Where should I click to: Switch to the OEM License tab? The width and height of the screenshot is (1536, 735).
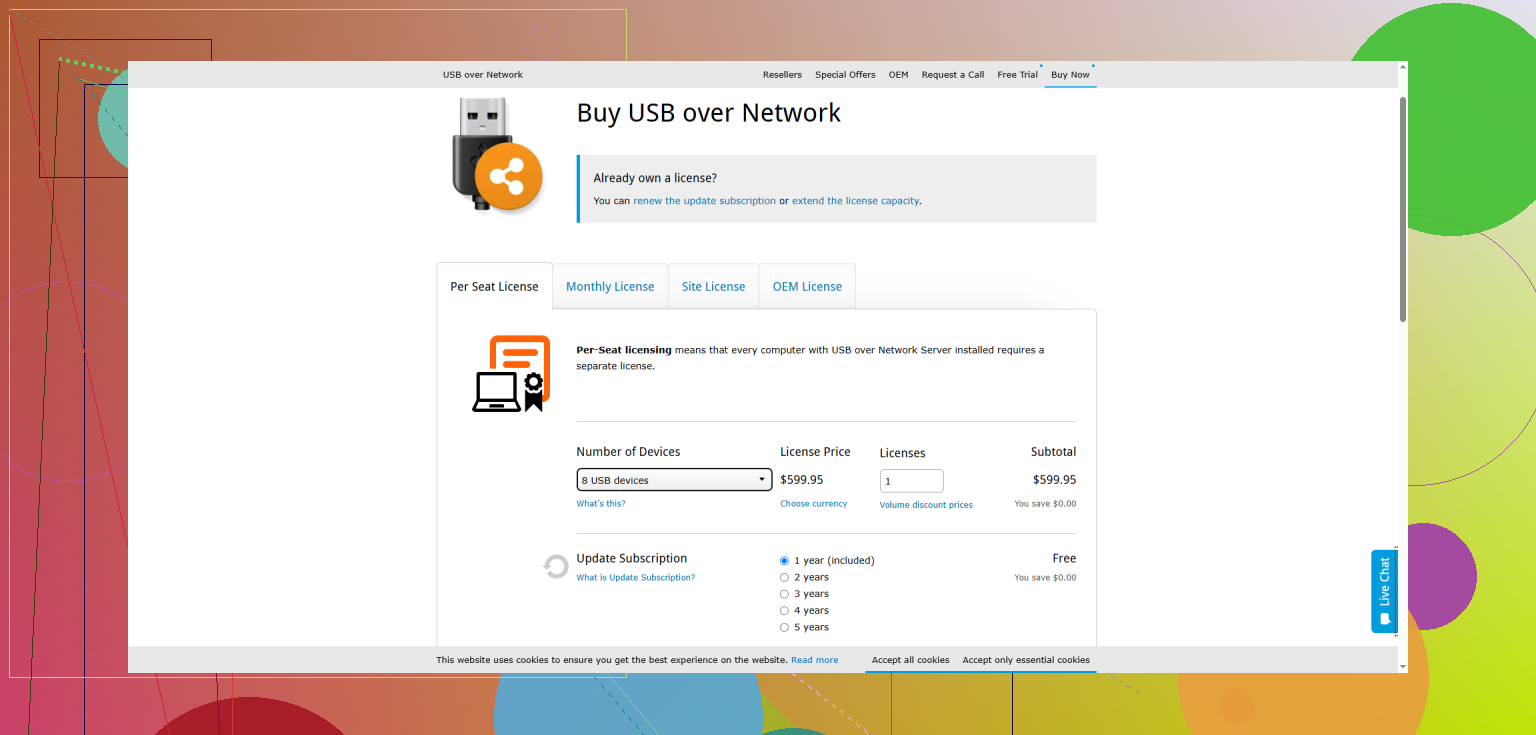(x=807, y=286)
